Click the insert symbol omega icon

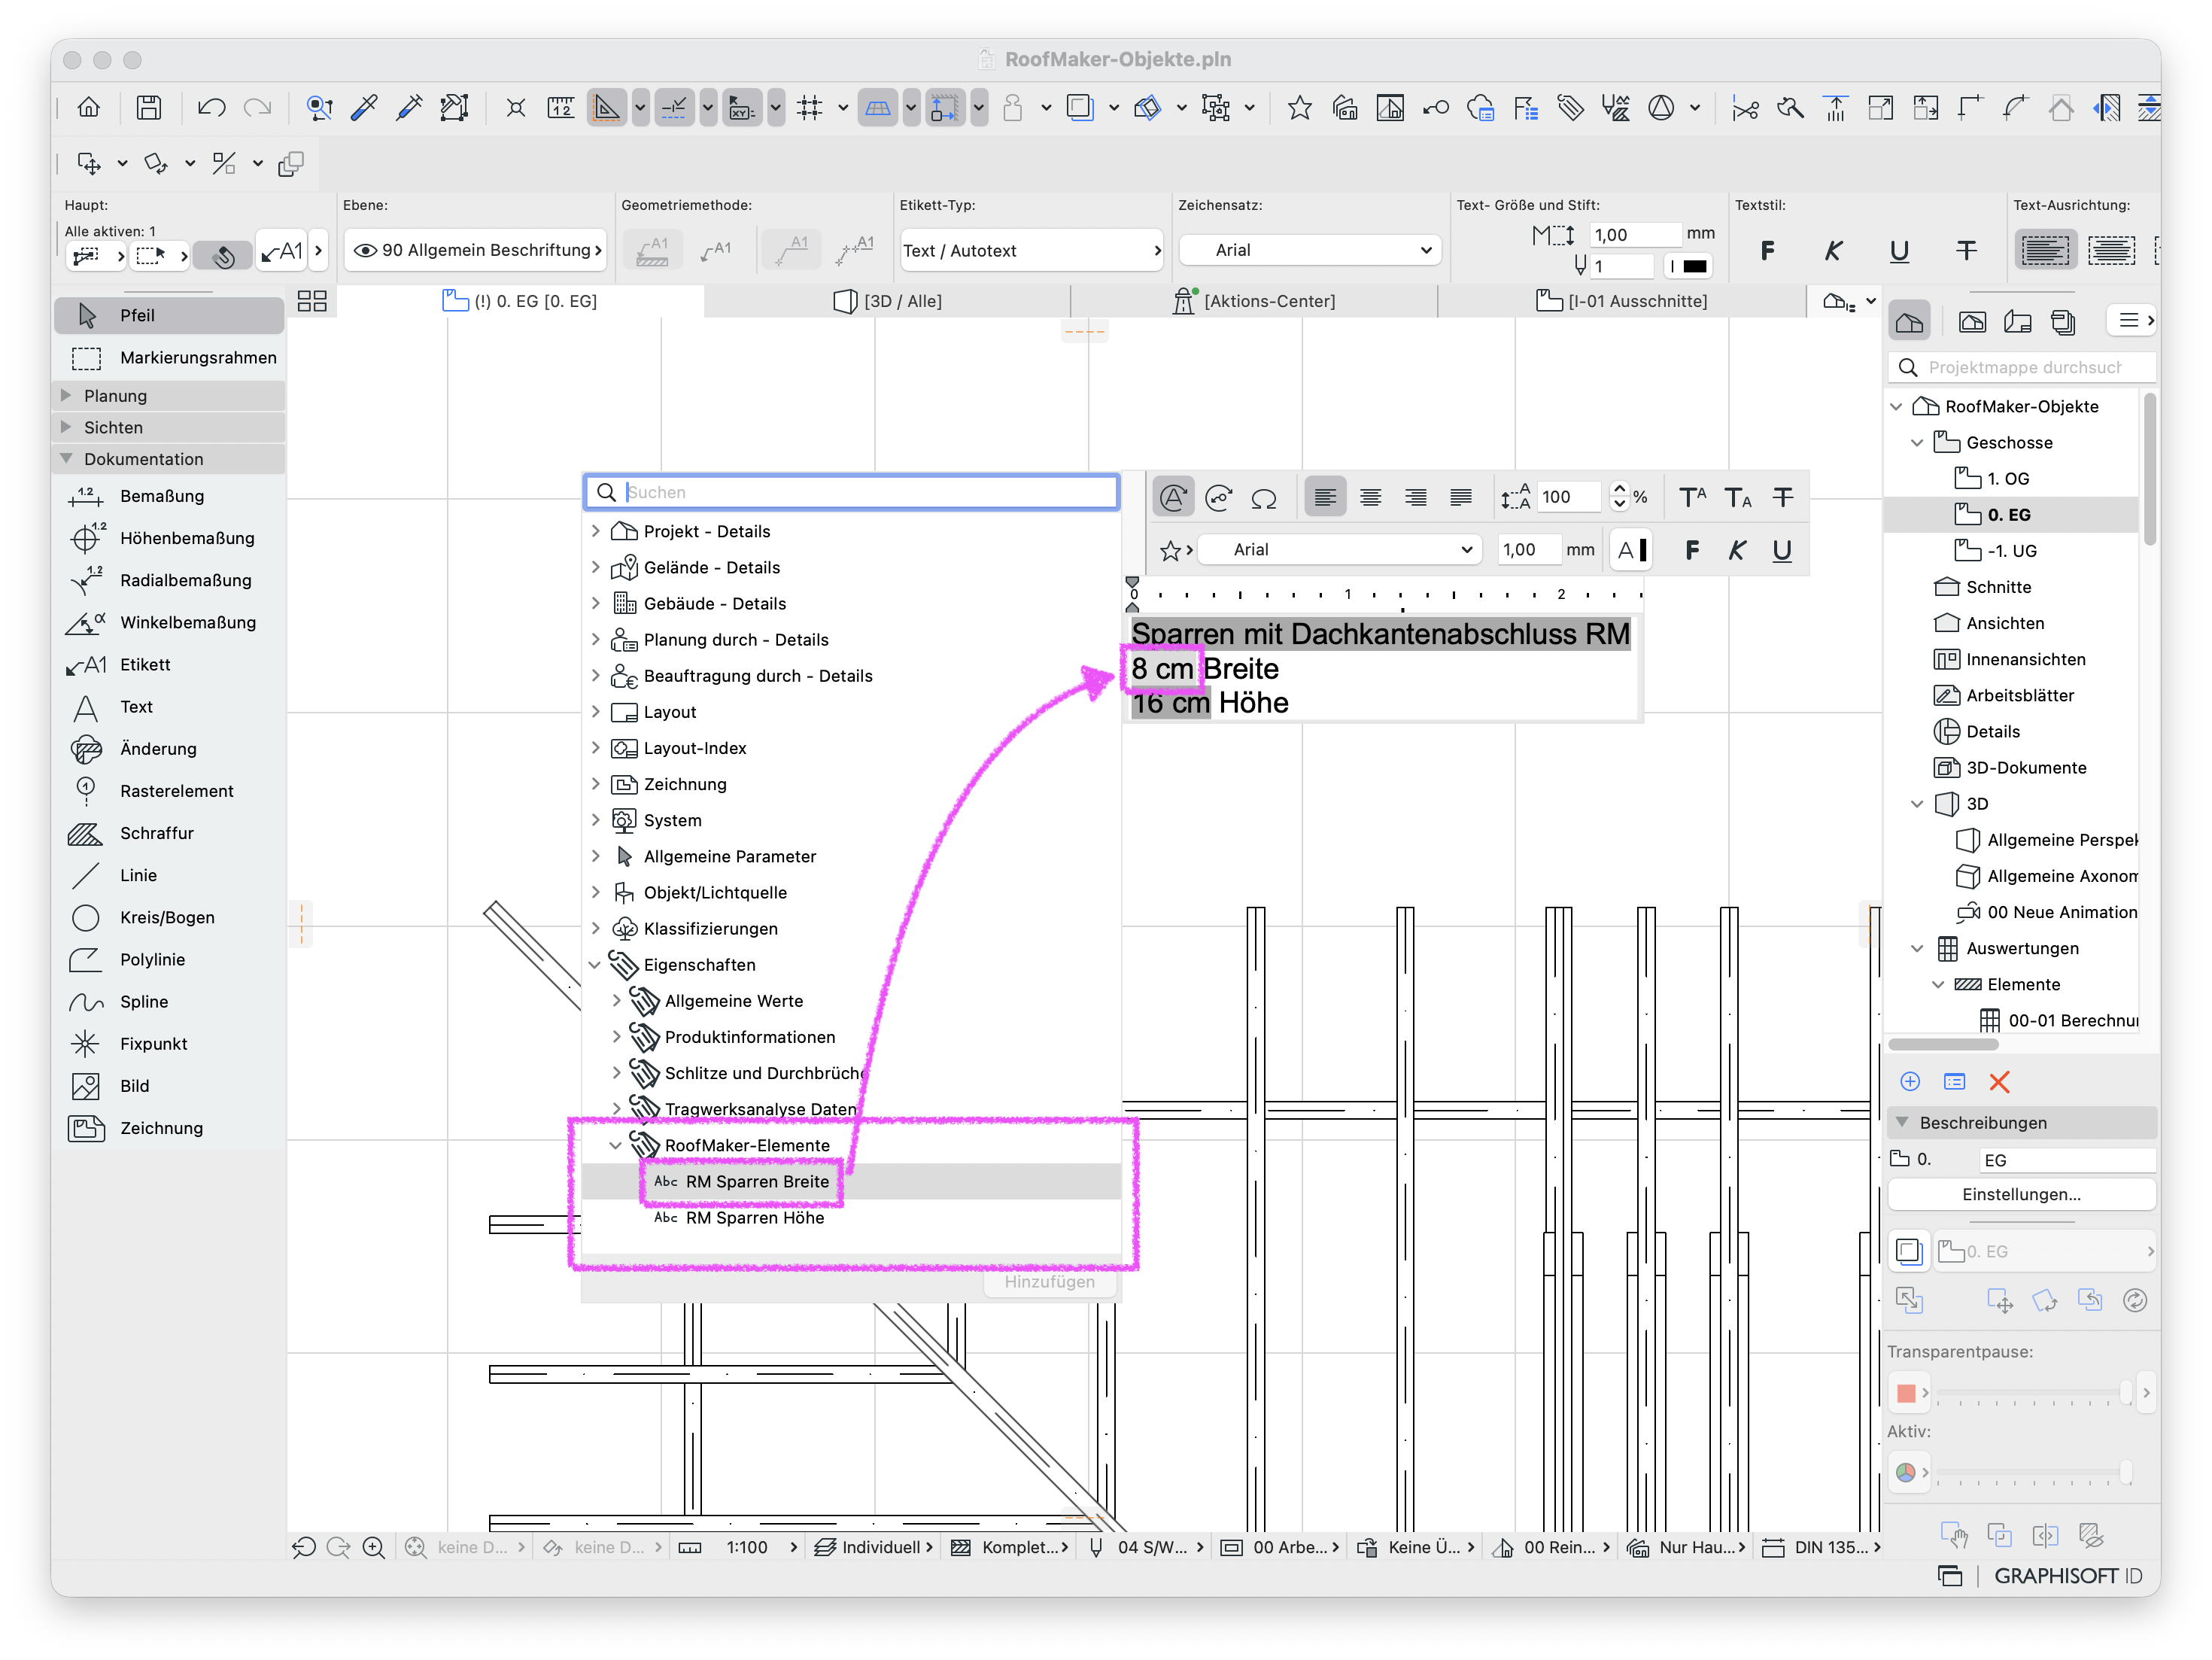click(x=1264, y=497)
